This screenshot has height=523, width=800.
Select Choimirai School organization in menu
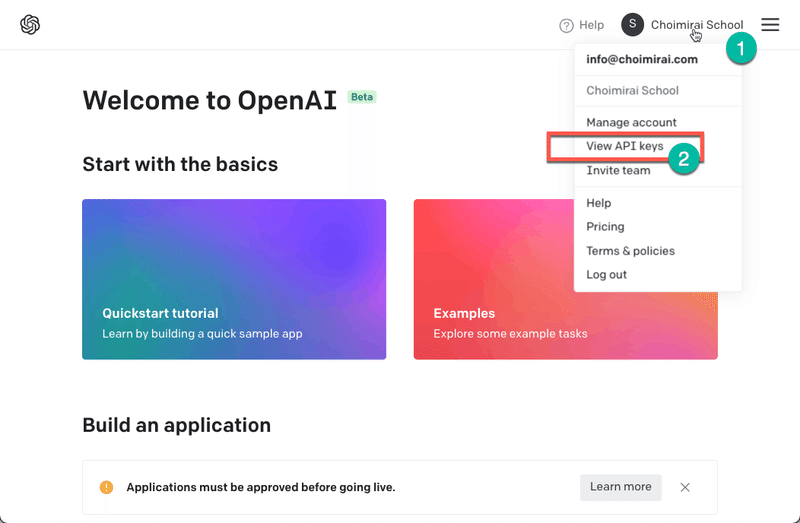(x=632, y=91)
